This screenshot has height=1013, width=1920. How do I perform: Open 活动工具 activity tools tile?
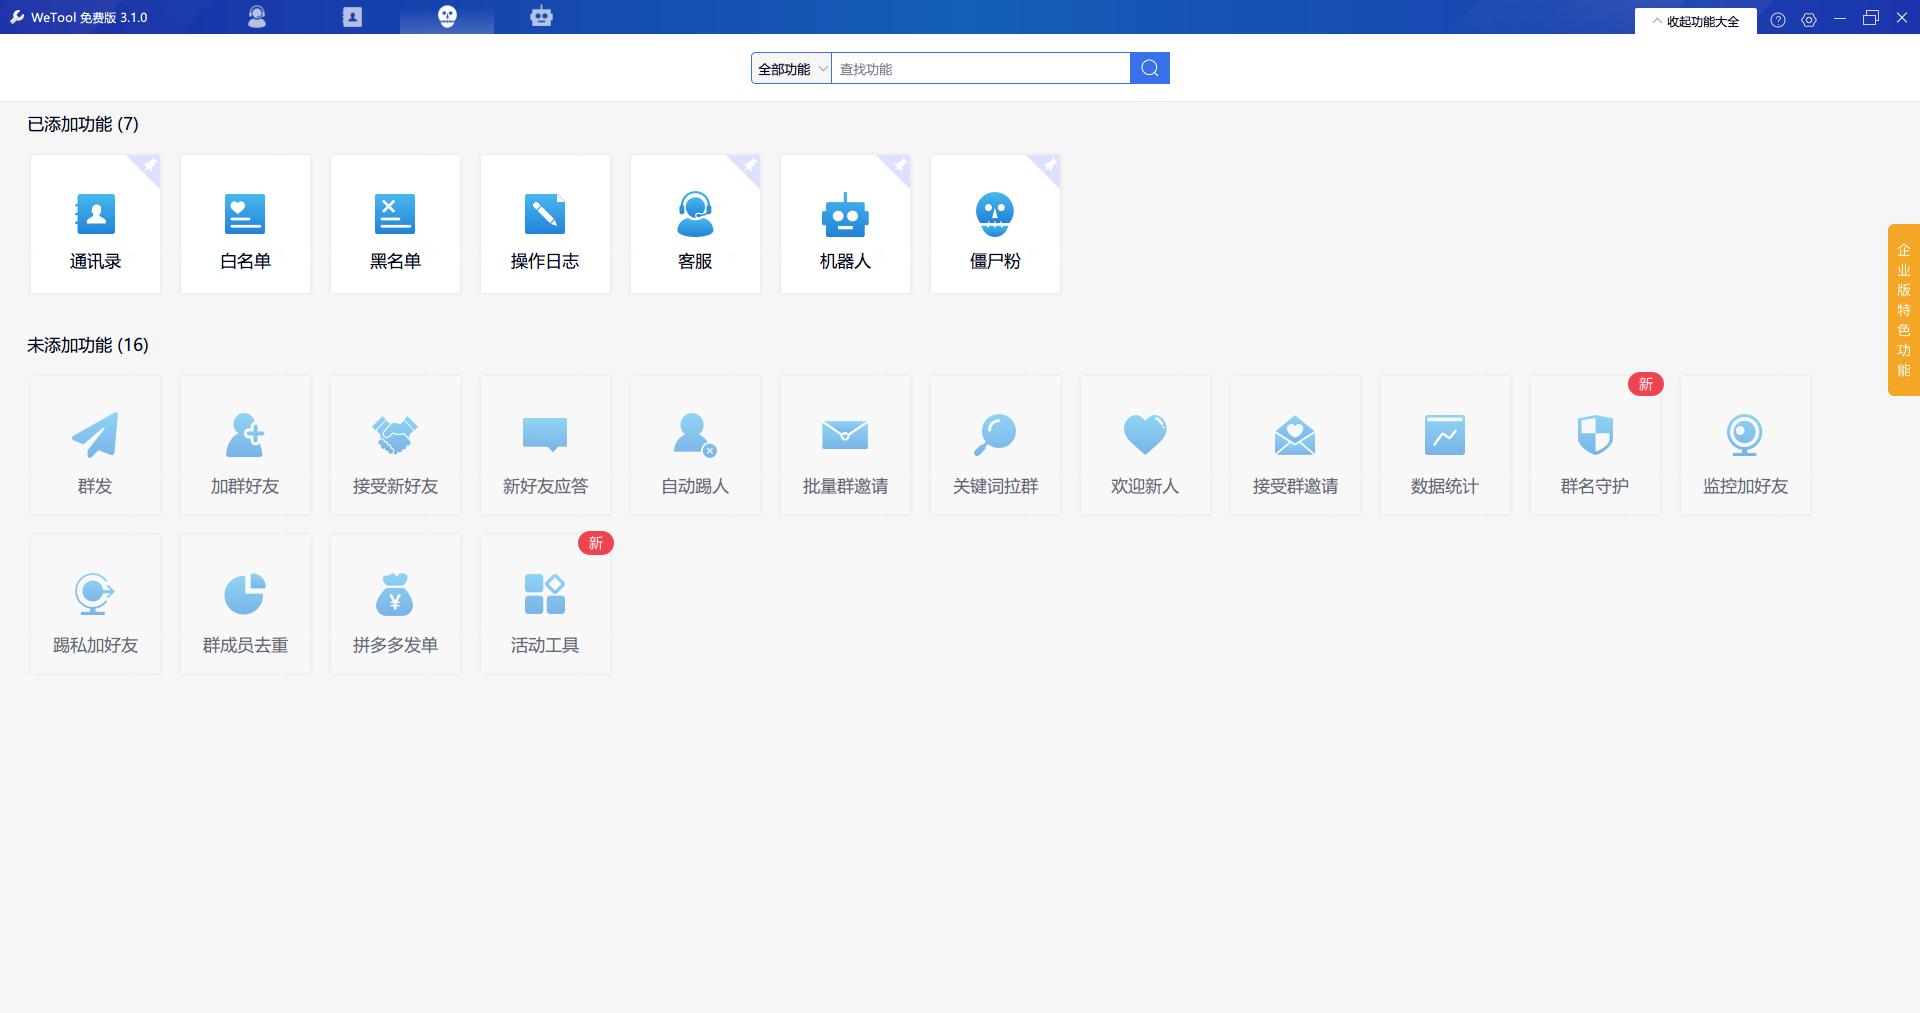545,605
